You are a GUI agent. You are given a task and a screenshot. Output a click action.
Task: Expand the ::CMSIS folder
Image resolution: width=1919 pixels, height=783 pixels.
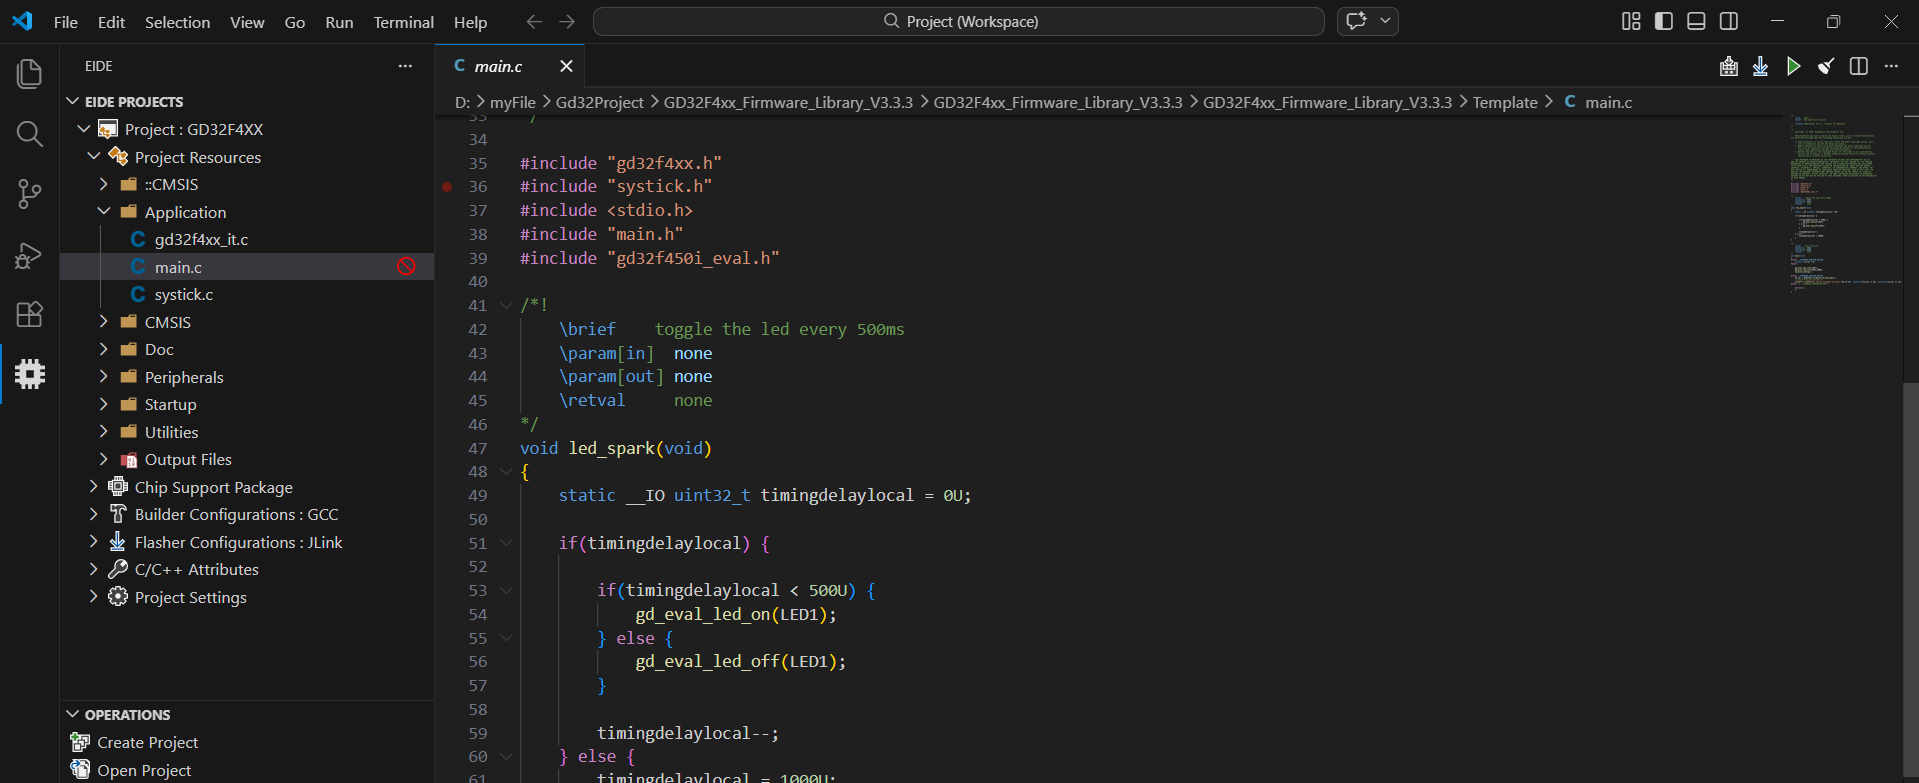click(104, 184)
